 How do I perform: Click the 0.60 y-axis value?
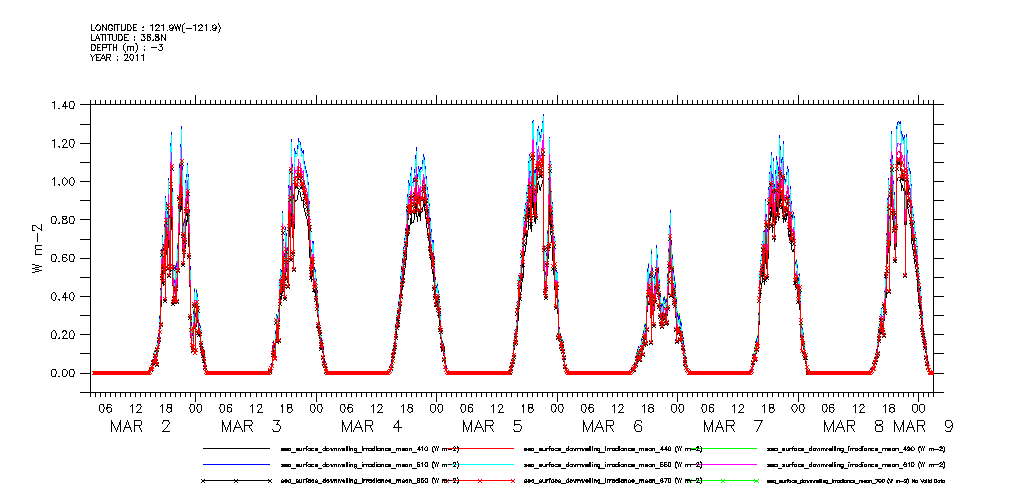click(64, 258)
